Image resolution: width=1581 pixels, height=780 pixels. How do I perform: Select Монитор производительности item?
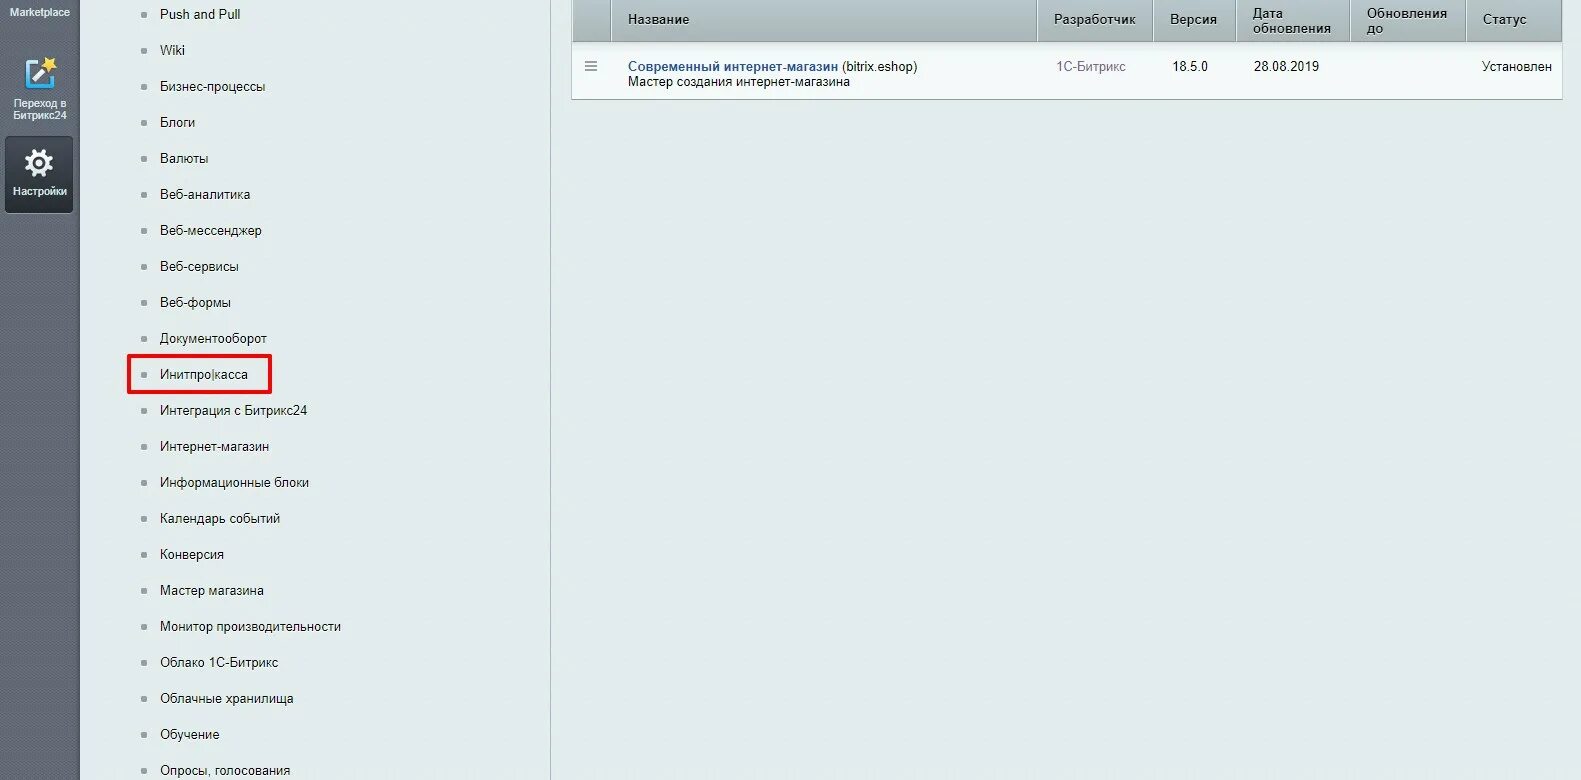coord(250,626)
